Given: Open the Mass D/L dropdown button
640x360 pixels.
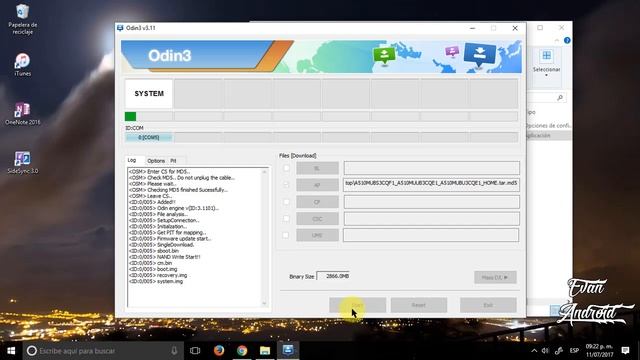Looking at the screenshot, I should click(x=495, y=277).
